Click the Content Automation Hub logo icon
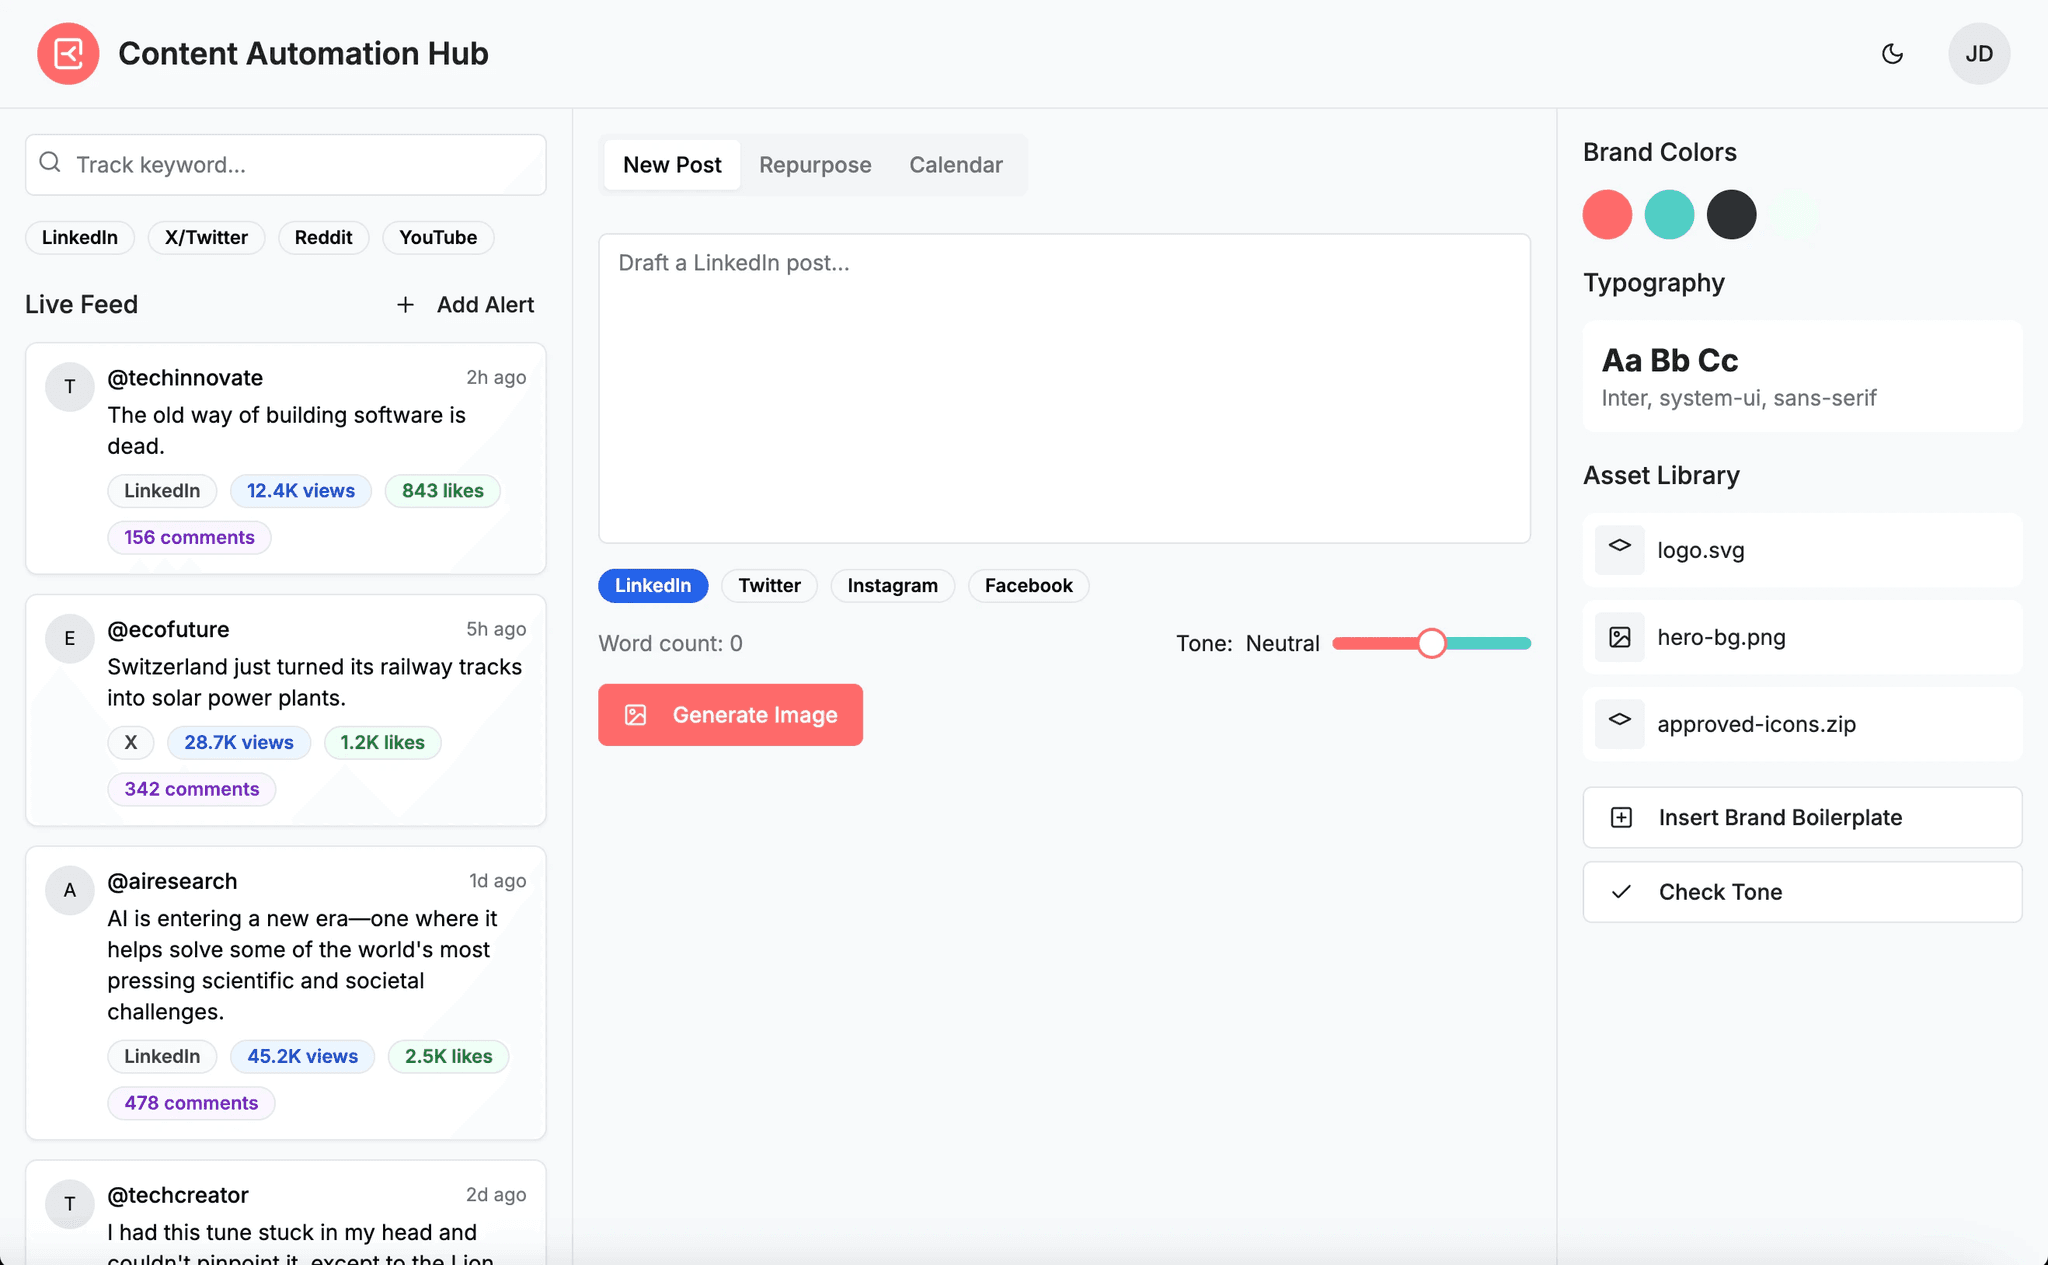The image size is (2048, 1265). tap(68, 54)
